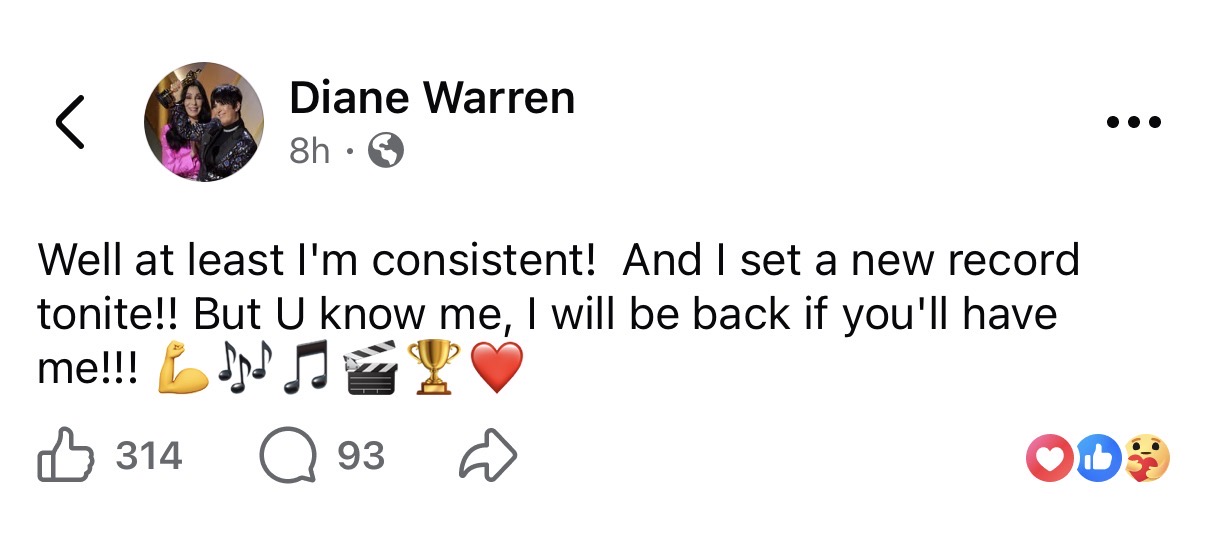This screenshot has width=1206, height=541.
Task: Go back using the left chevron arrow
Action: tap(69, 124)
